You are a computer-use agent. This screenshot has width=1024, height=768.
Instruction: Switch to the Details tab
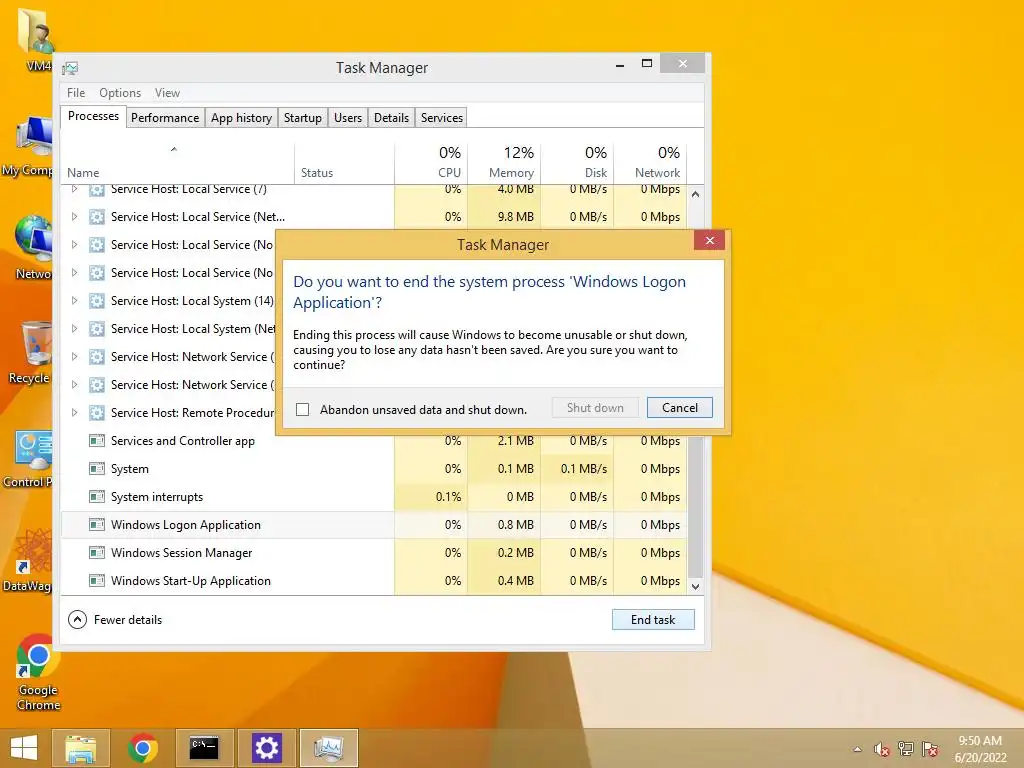(x=391, y=118)
